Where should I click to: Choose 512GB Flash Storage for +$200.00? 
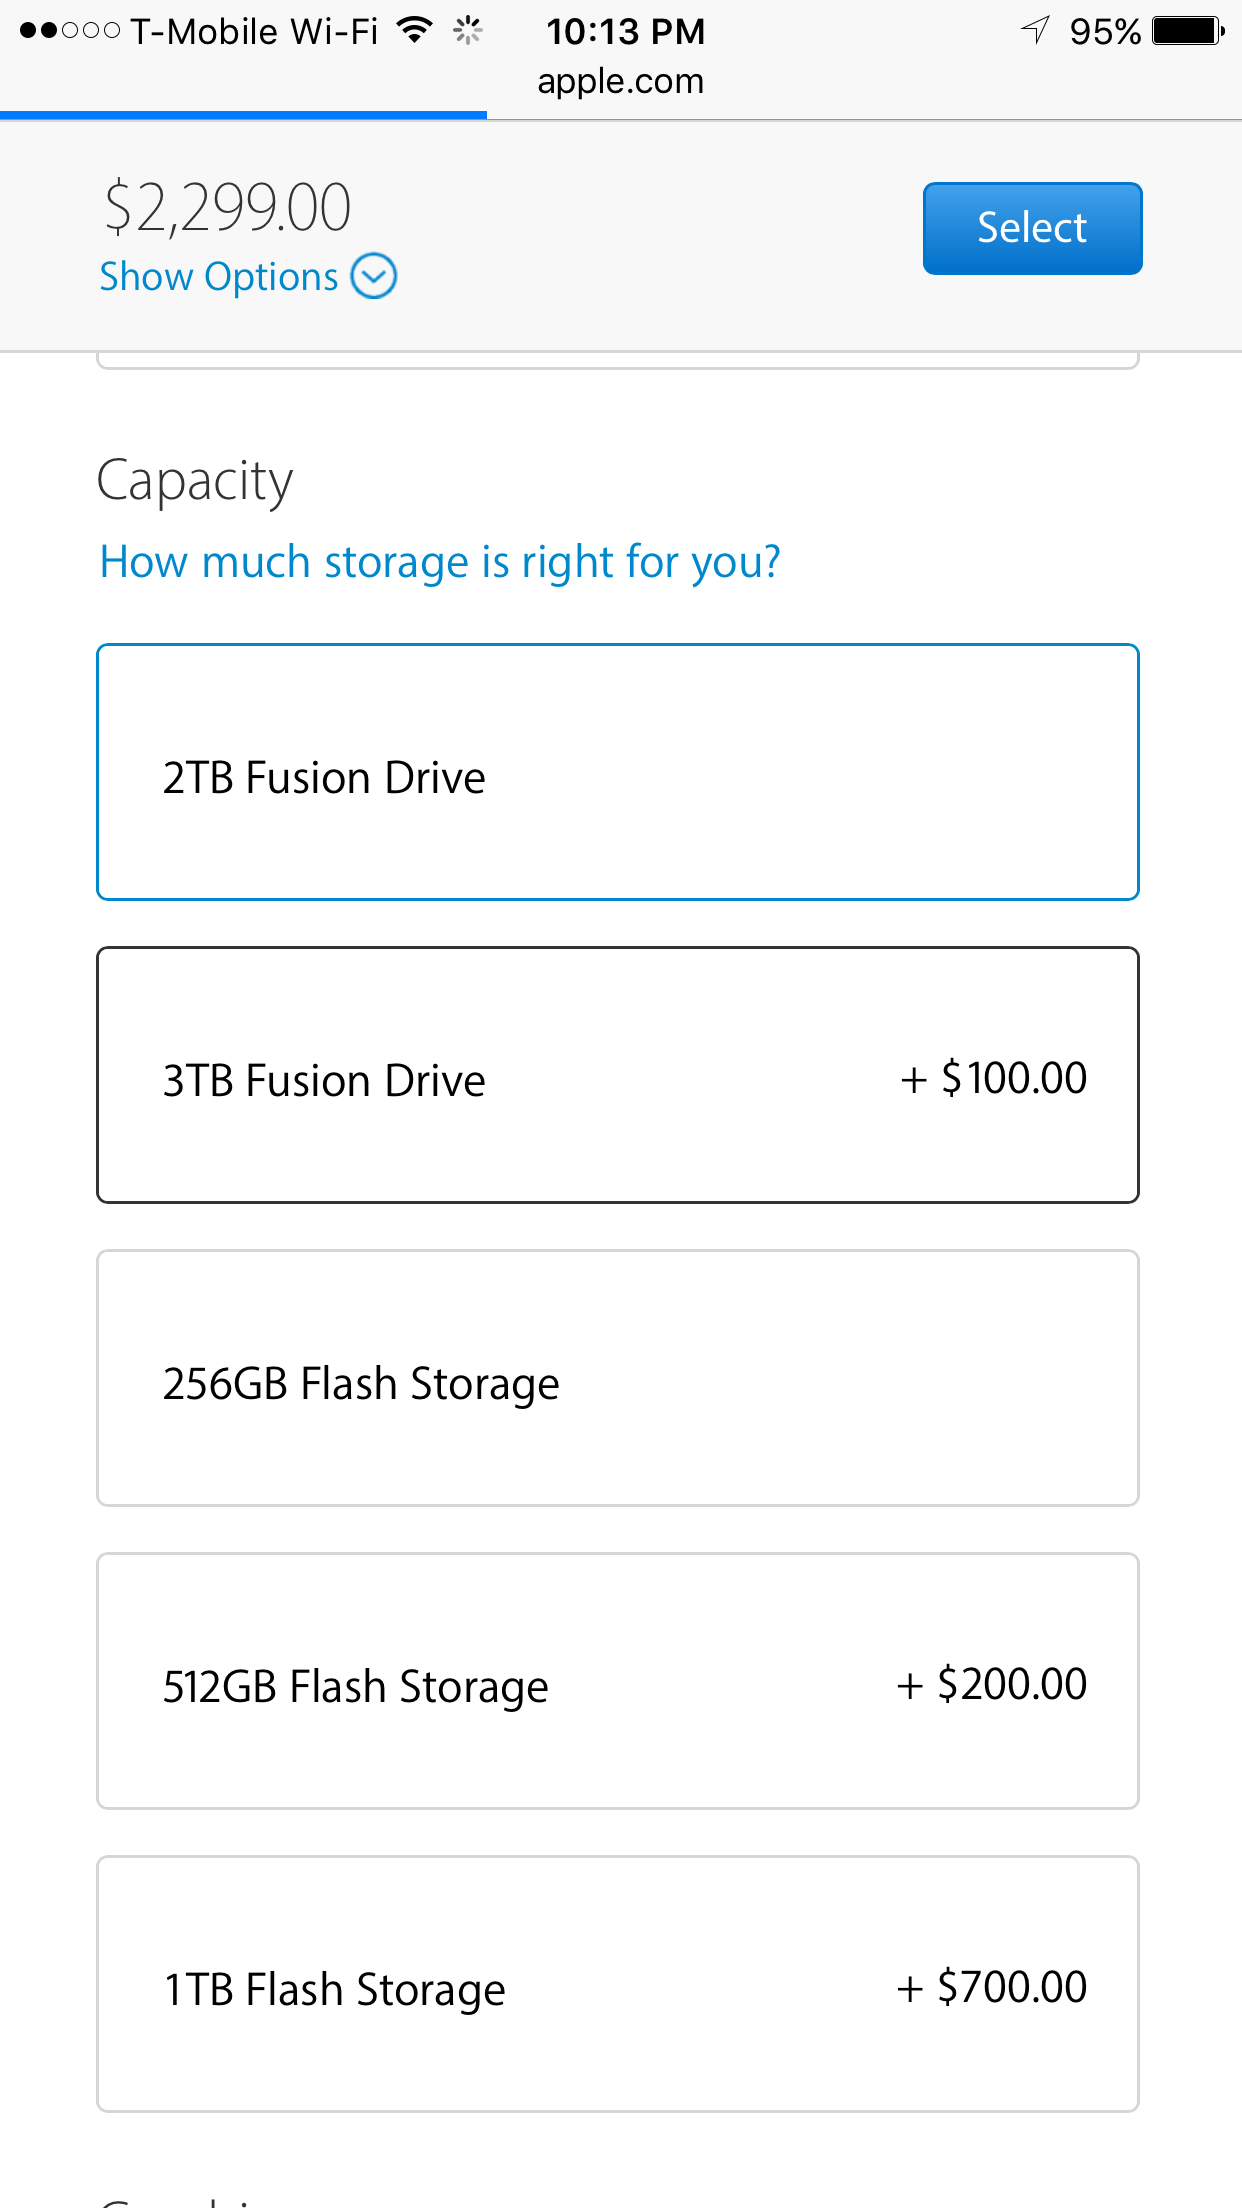(x=618, y=1681)
